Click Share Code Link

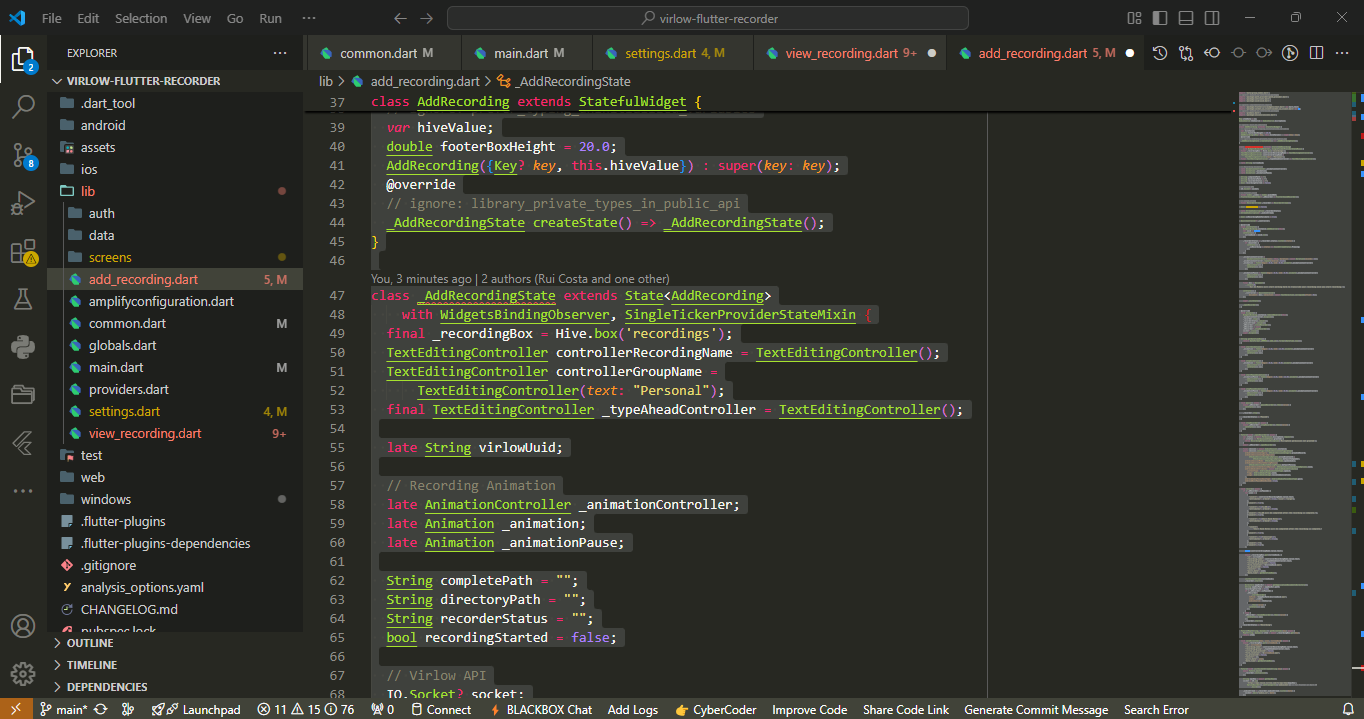tap(906, 709)
